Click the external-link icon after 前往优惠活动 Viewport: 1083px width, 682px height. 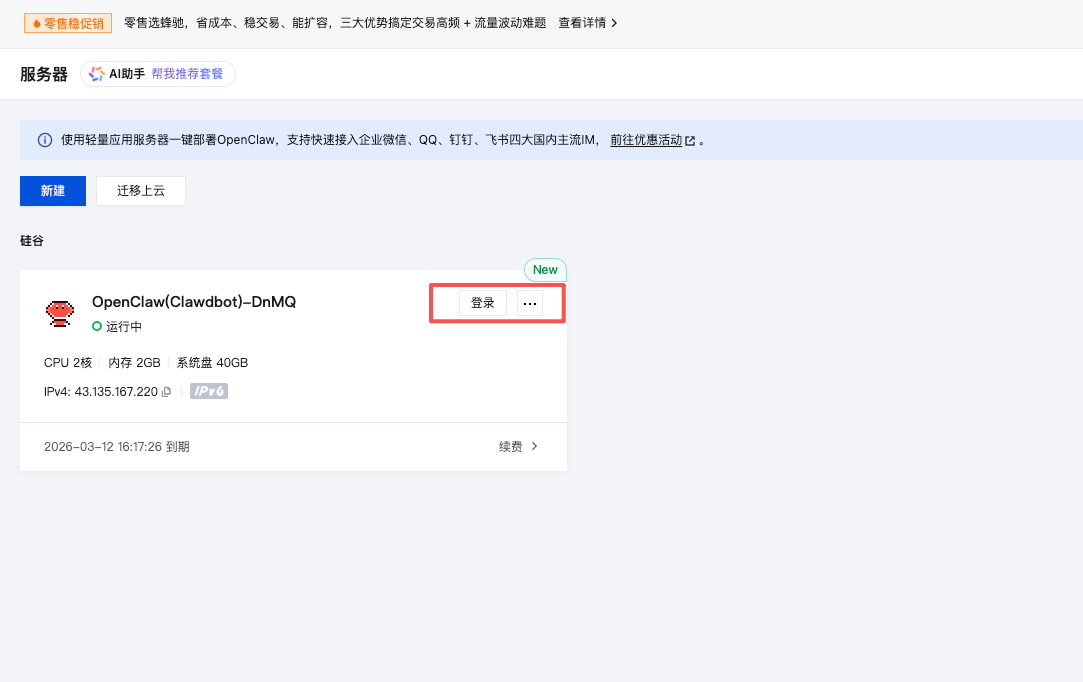coord(690,141)
